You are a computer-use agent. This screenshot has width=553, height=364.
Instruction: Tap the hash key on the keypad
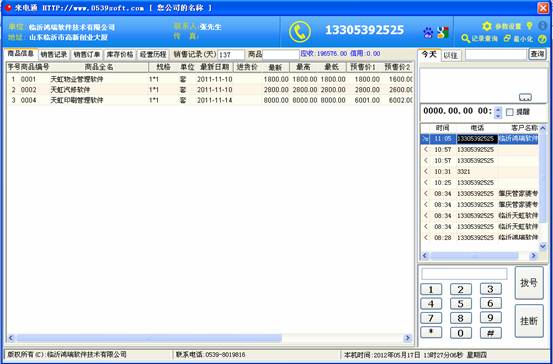[490, 333]
